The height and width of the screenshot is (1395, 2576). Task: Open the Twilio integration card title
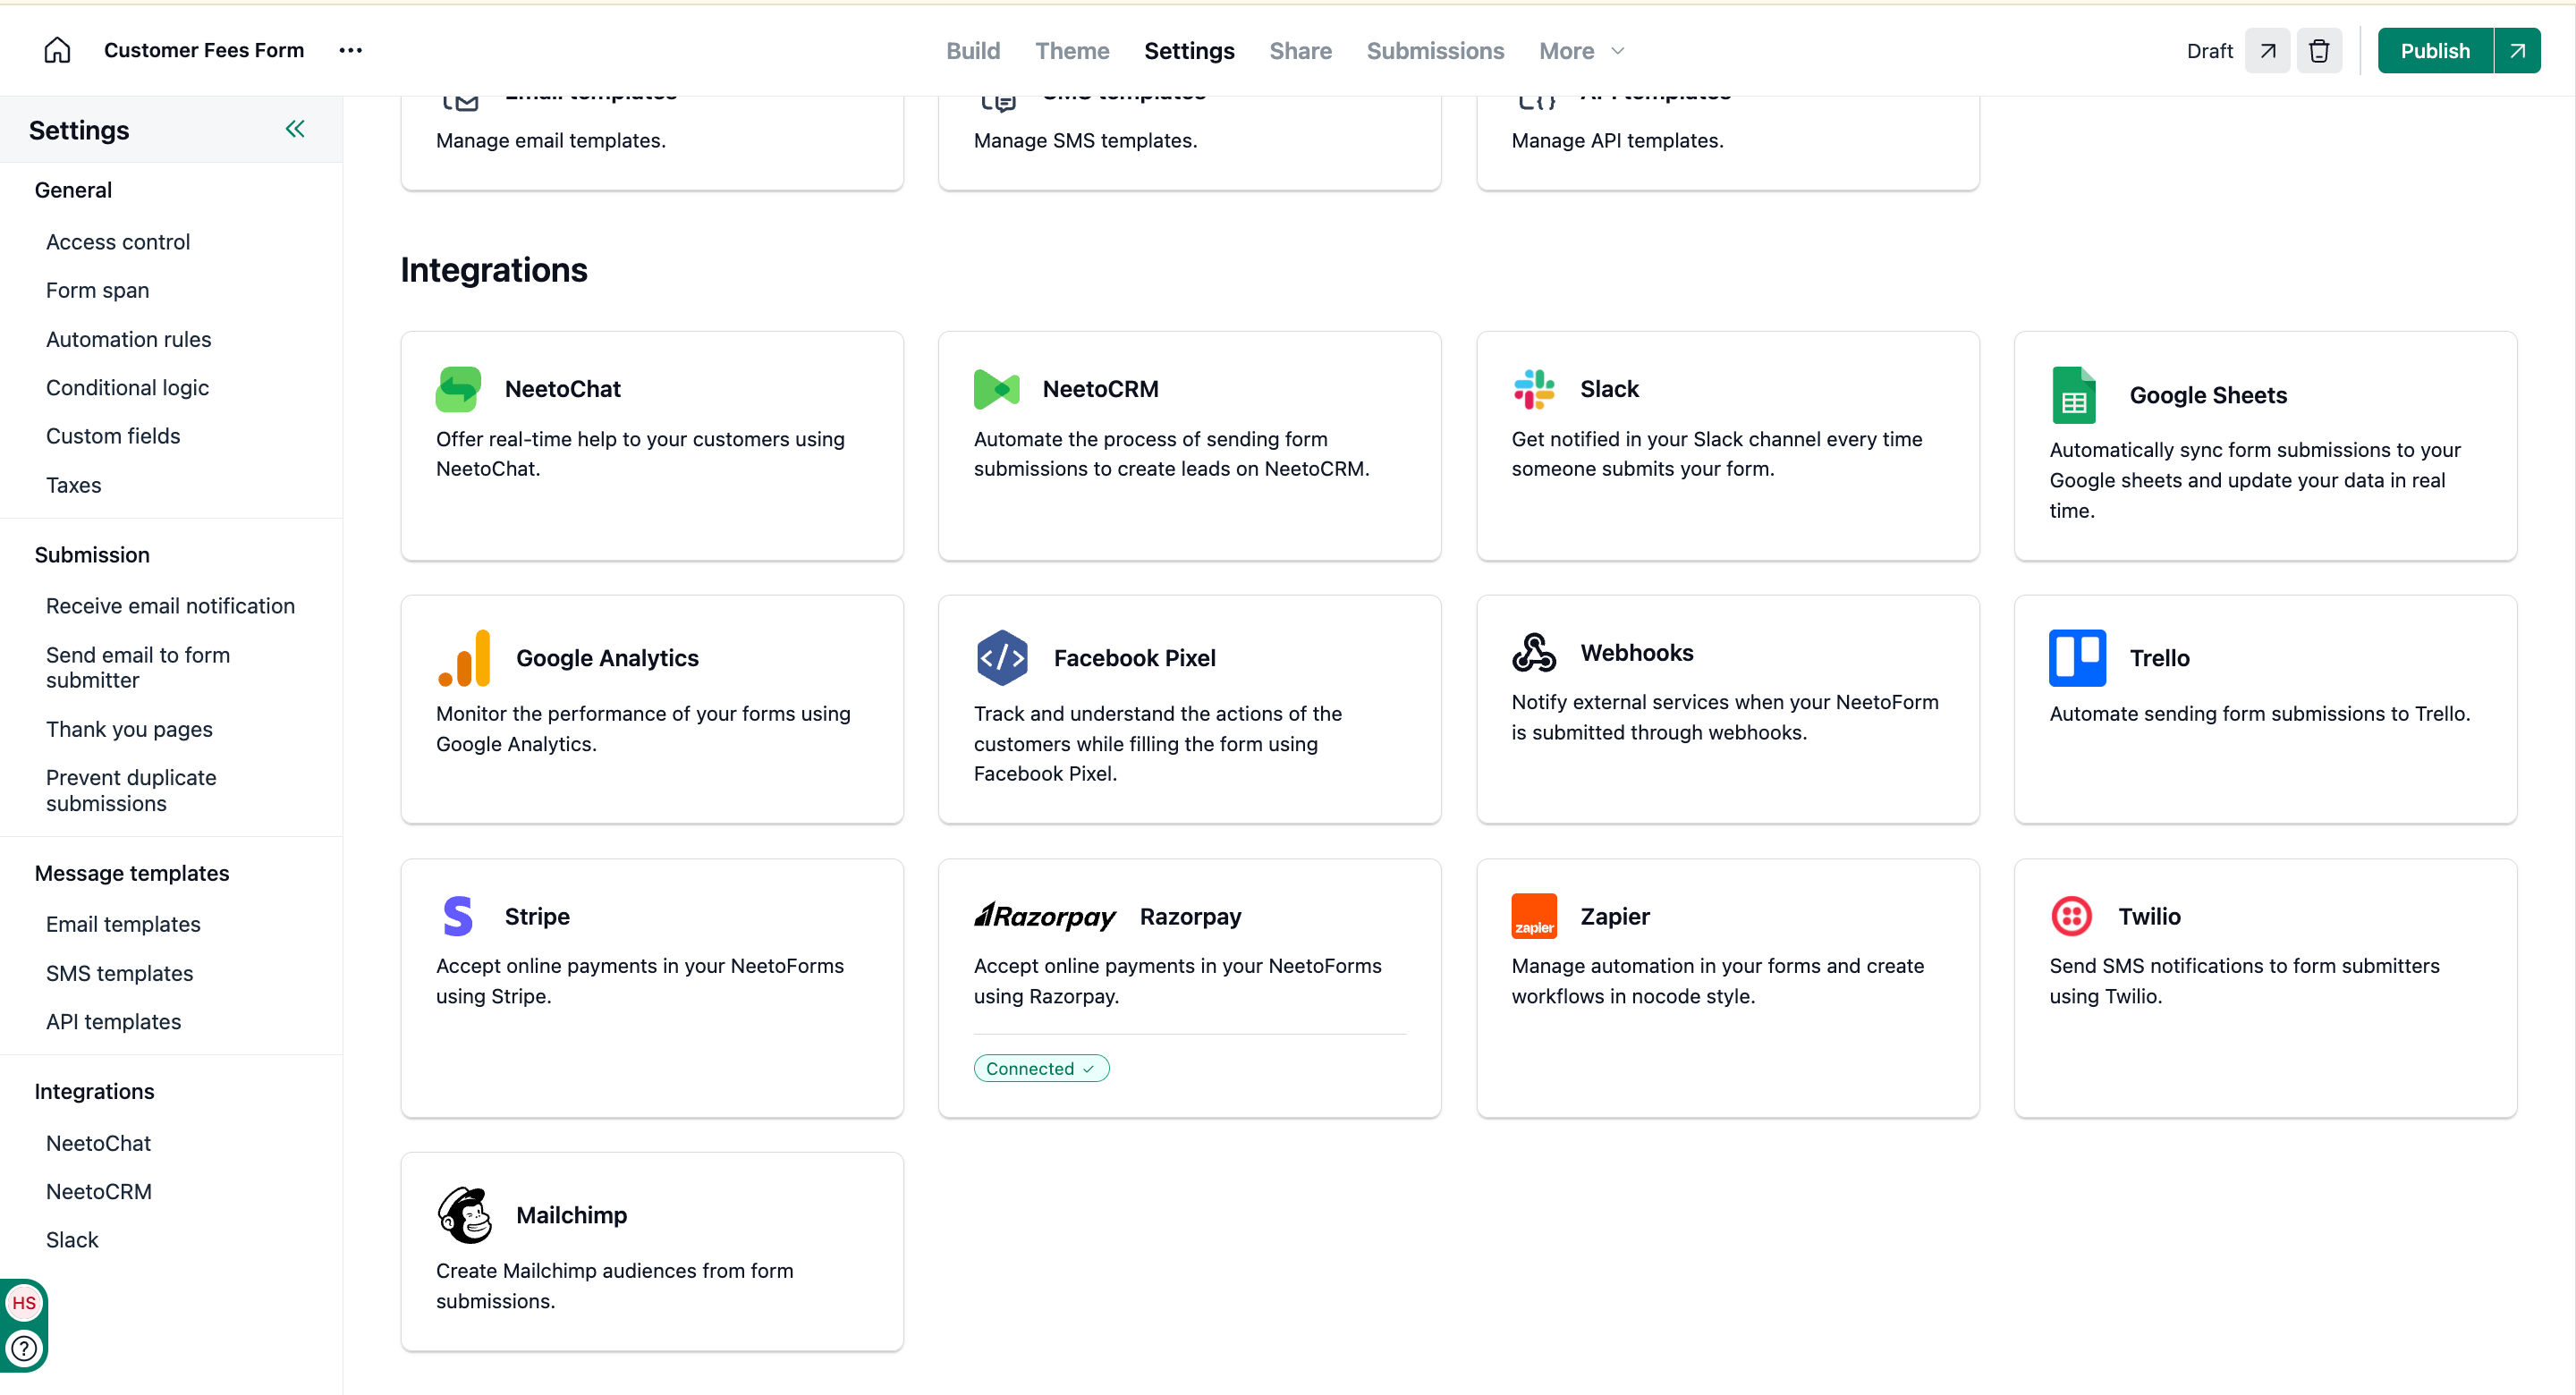[x=2149, y=916]
